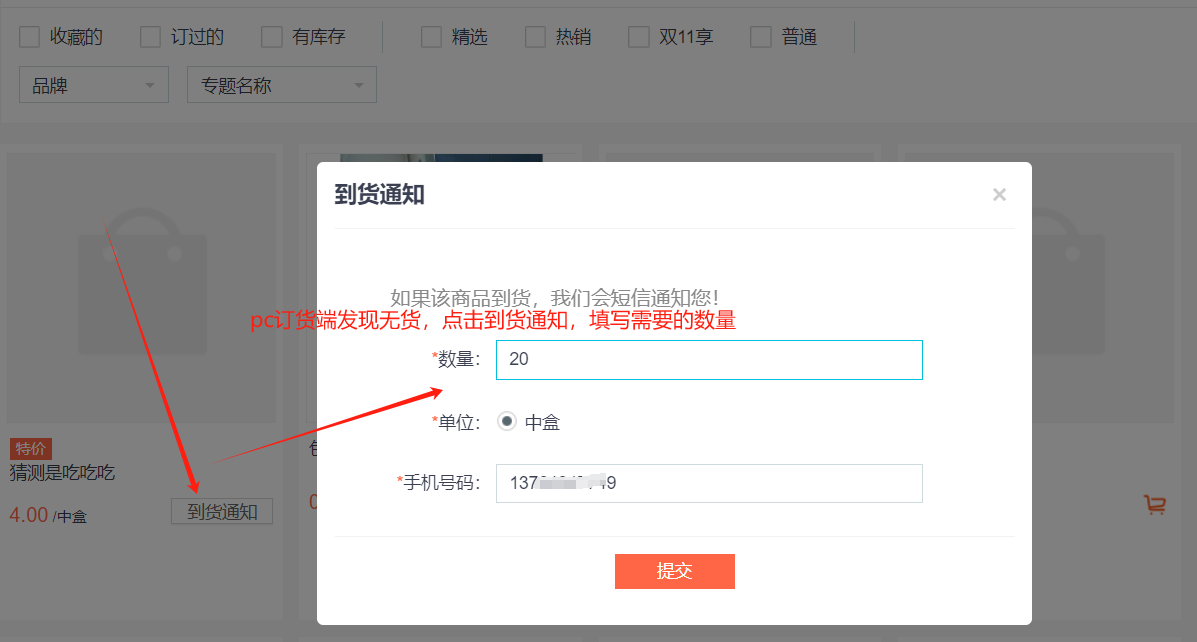Select the 中盒 unit radio button
The width and height of the screenshot is (1197, 642).
pos(507,421)
